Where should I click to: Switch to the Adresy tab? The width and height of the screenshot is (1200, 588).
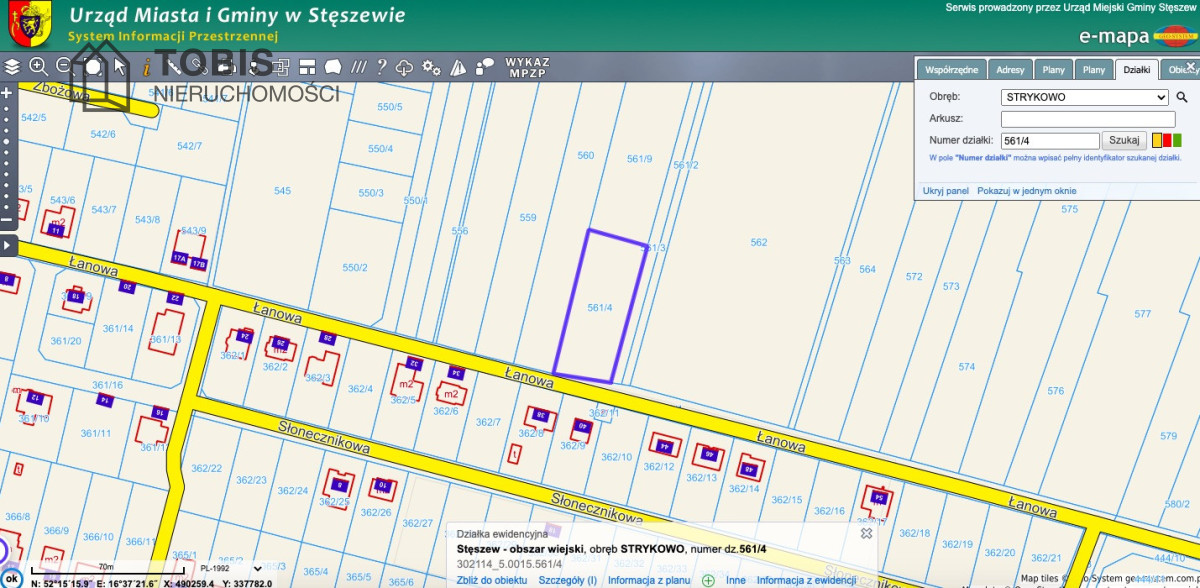coord(1010,70)
